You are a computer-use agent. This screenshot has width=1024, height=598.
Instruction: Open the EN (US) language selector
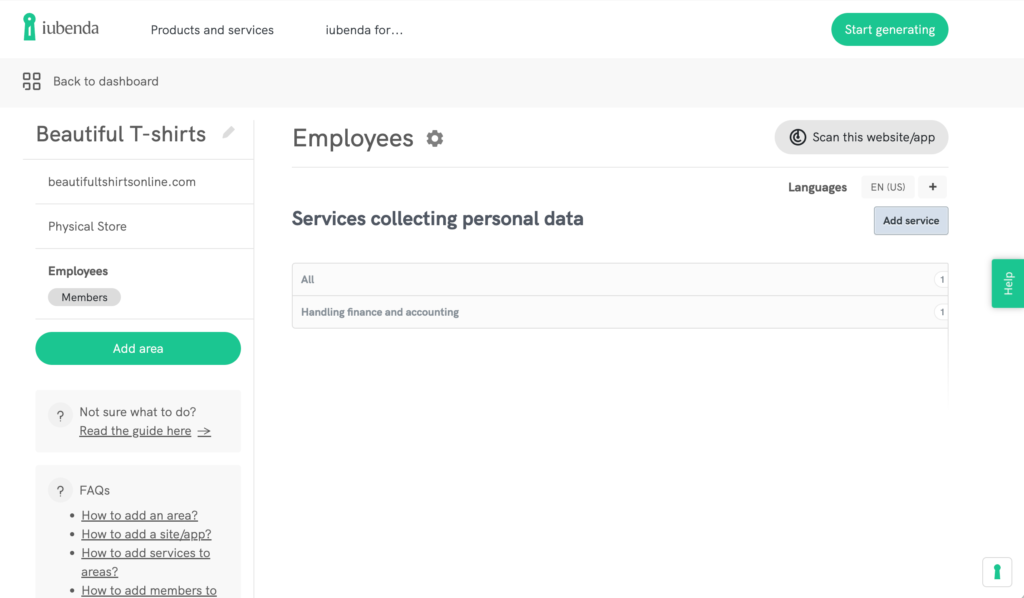(887, 187)
